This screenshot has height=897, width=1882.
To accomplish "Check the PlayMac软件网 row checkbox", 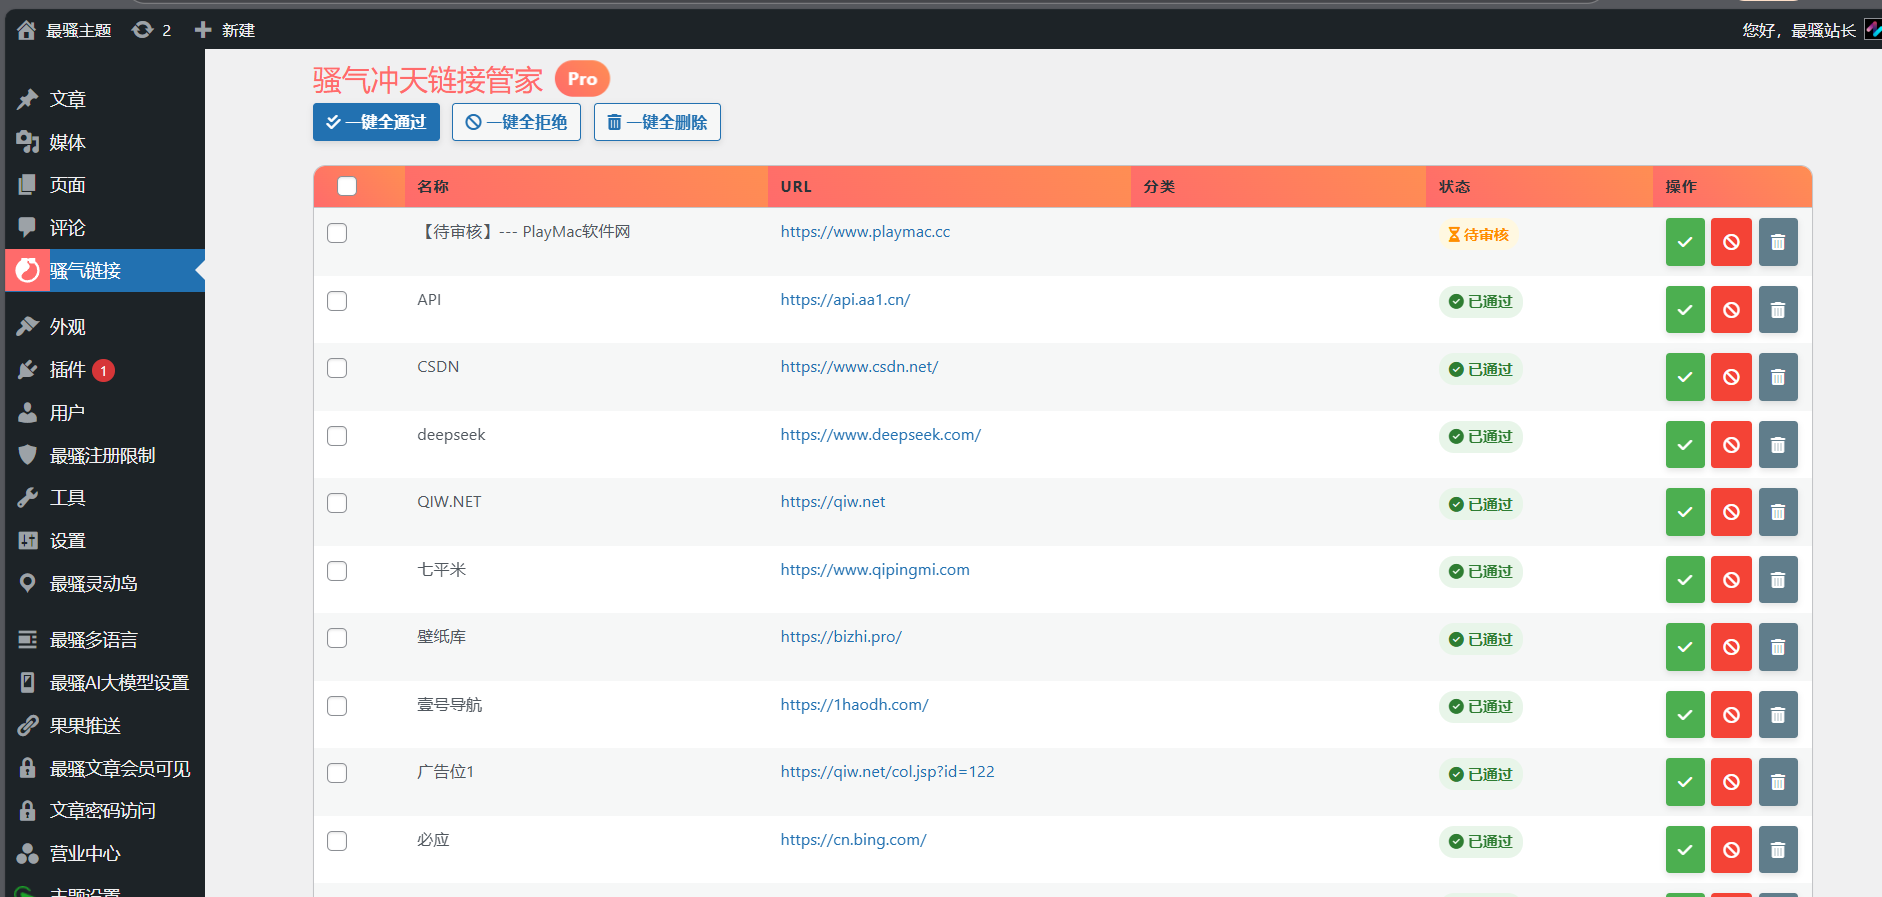I will 337,233.
